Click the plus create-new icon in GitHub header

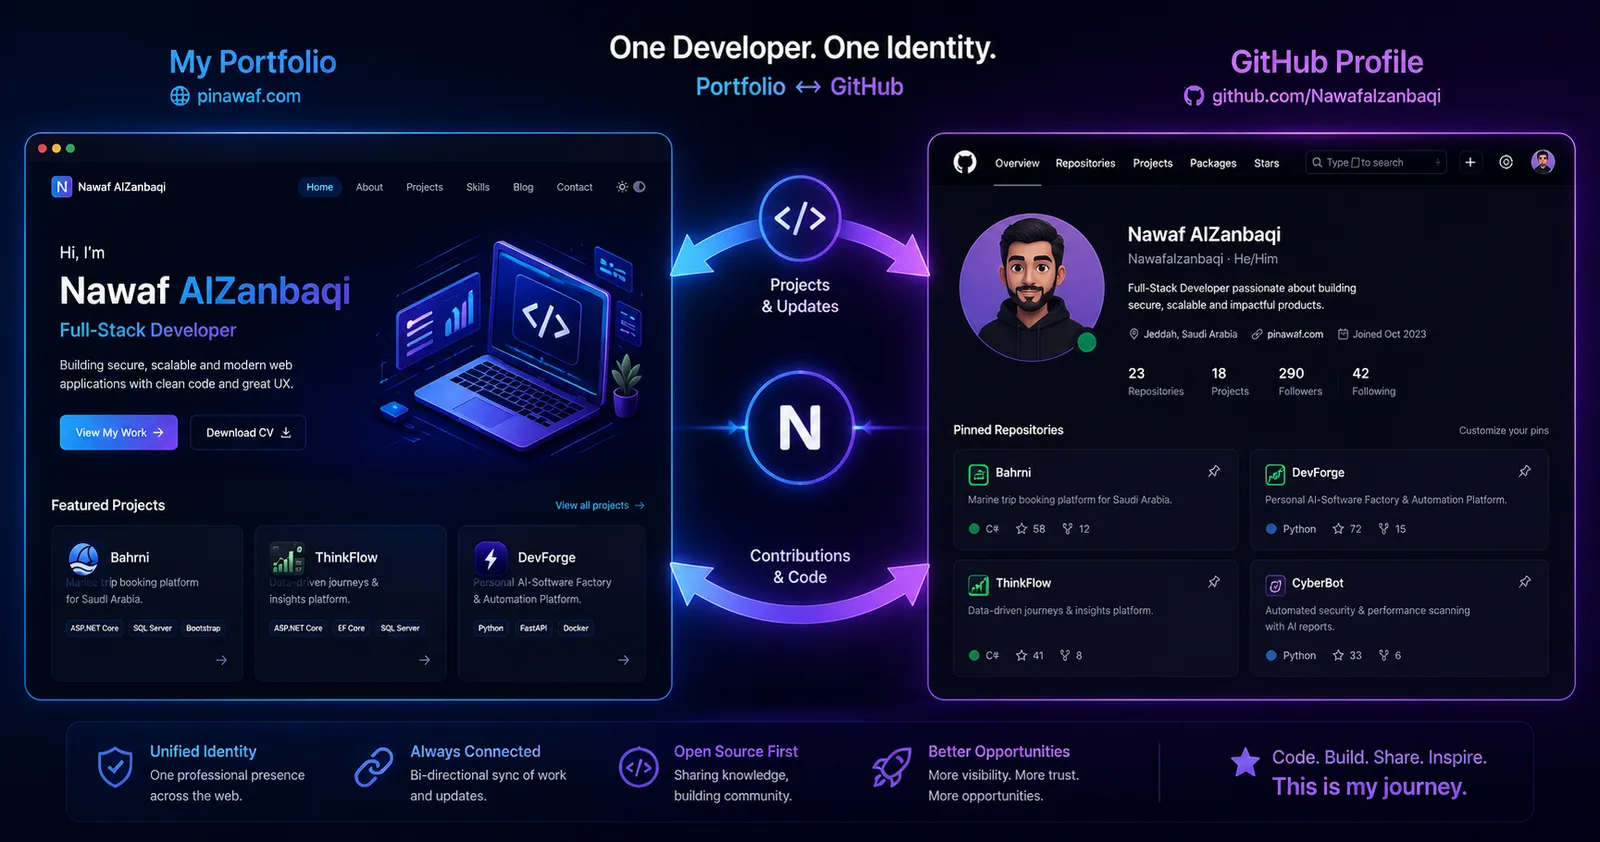tap(1470, 162)
